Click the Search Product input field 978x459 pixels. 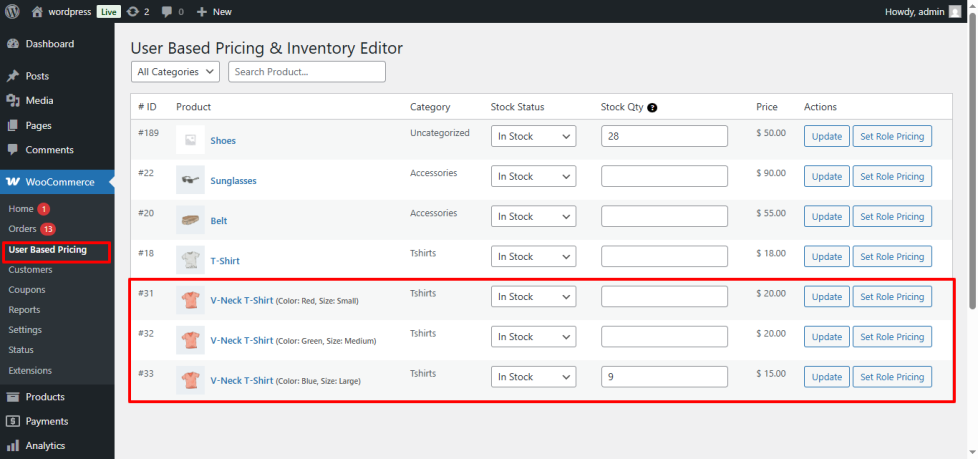306,72
